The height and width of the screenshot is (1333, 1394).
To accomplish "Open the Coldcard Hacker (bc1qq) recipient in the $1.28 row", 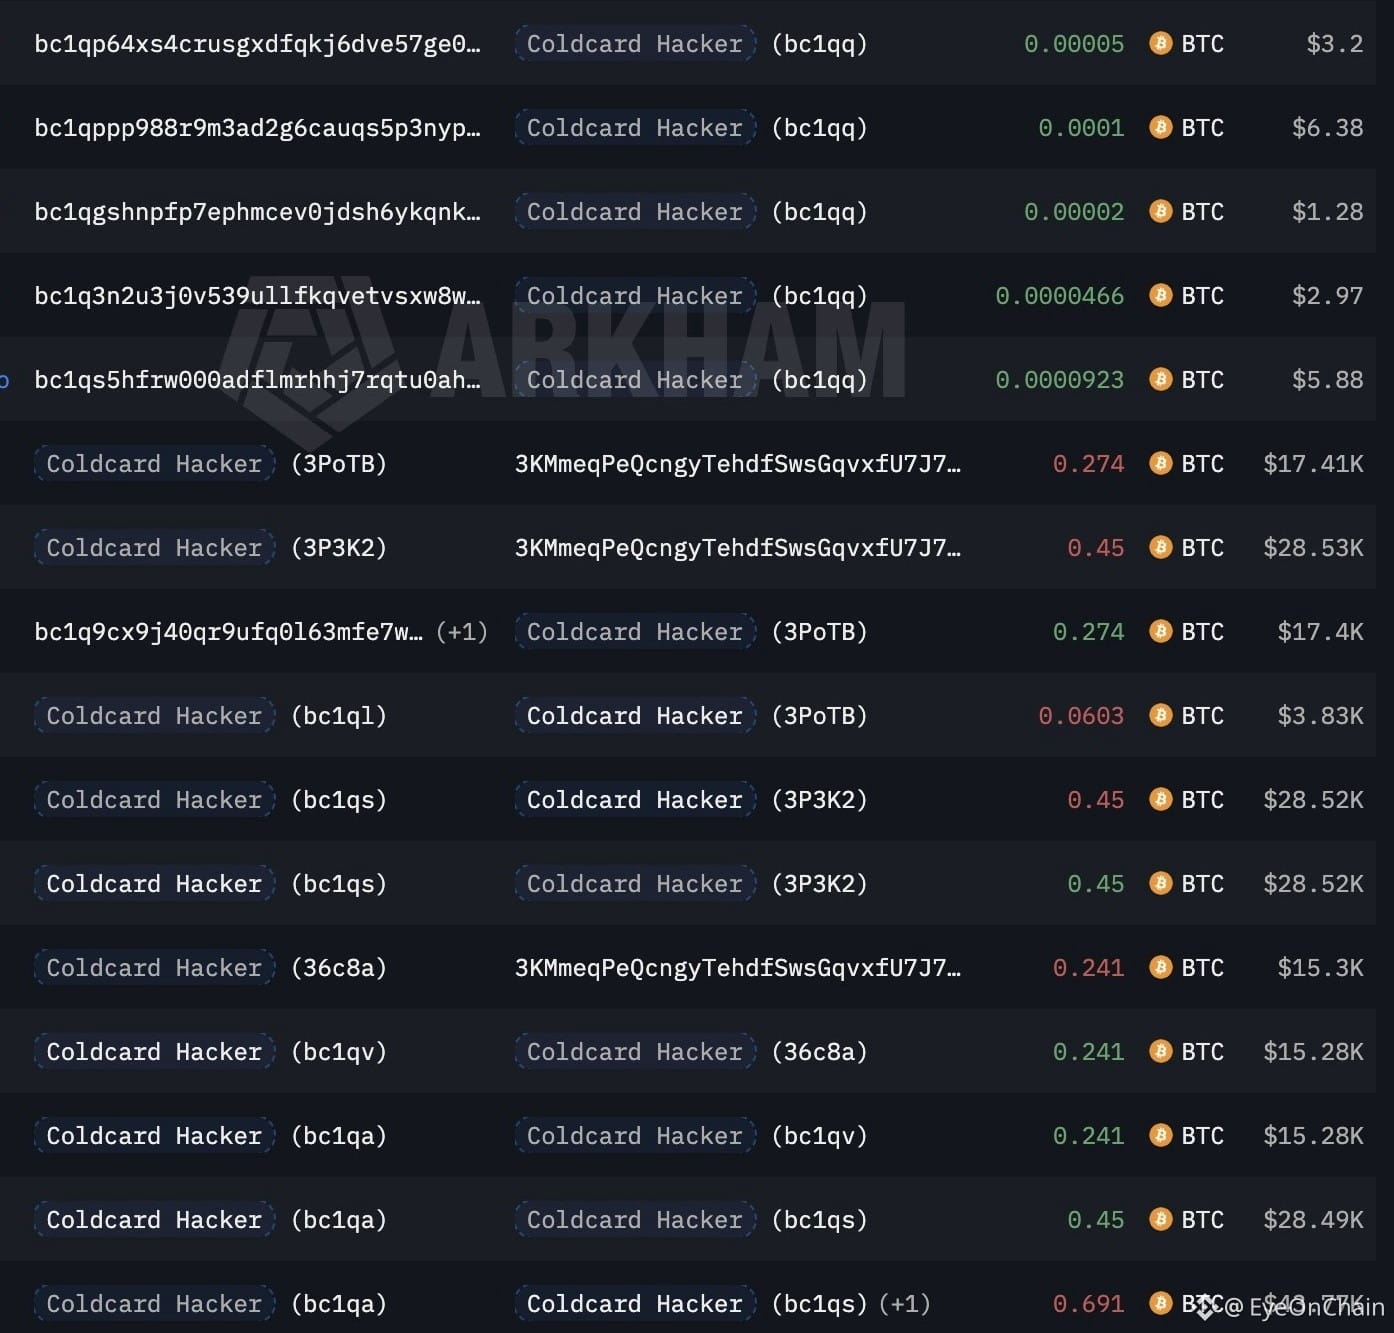I will [691, 212].
